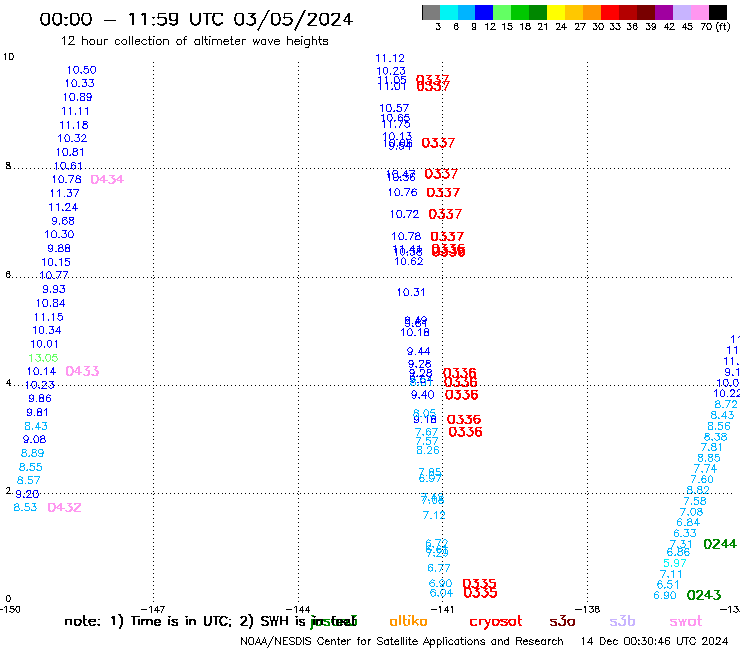This screenshot has width=740, height=650.
Task: Click the 's3b' satellite legend label
Action: coord(622,621)
